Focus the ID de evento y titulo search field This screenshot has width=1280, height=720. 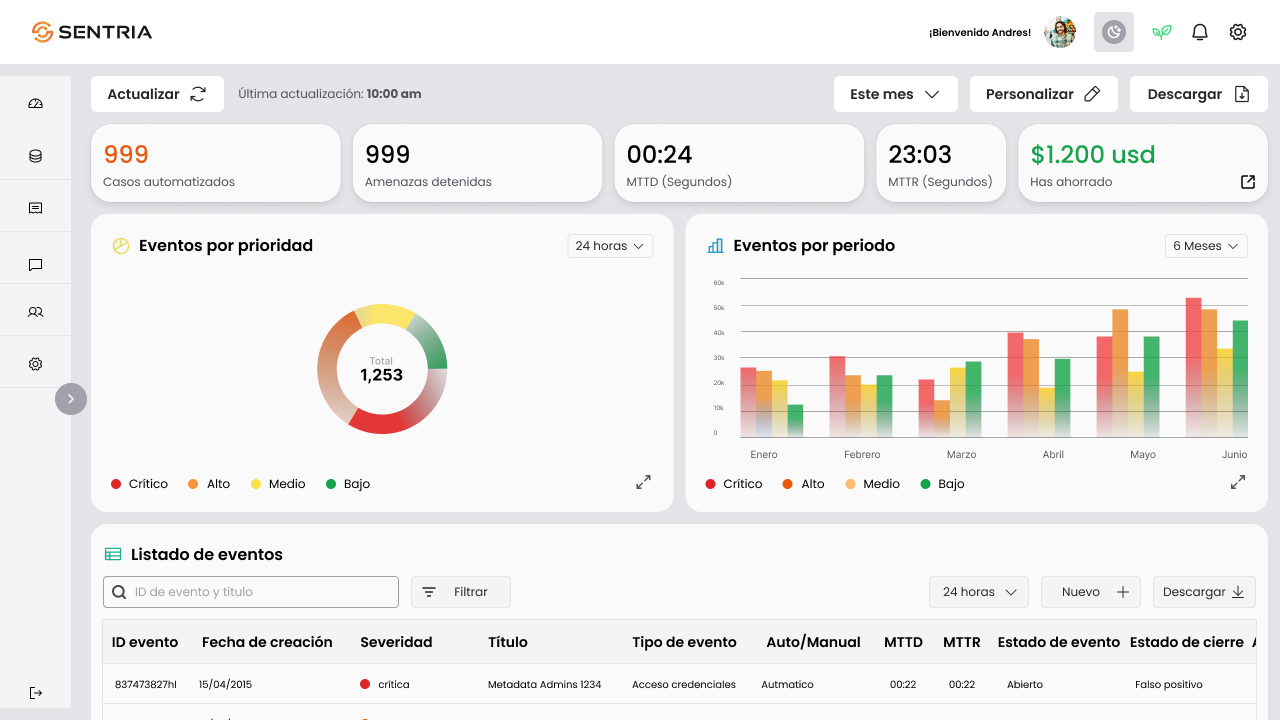click(x=251, y=592)
